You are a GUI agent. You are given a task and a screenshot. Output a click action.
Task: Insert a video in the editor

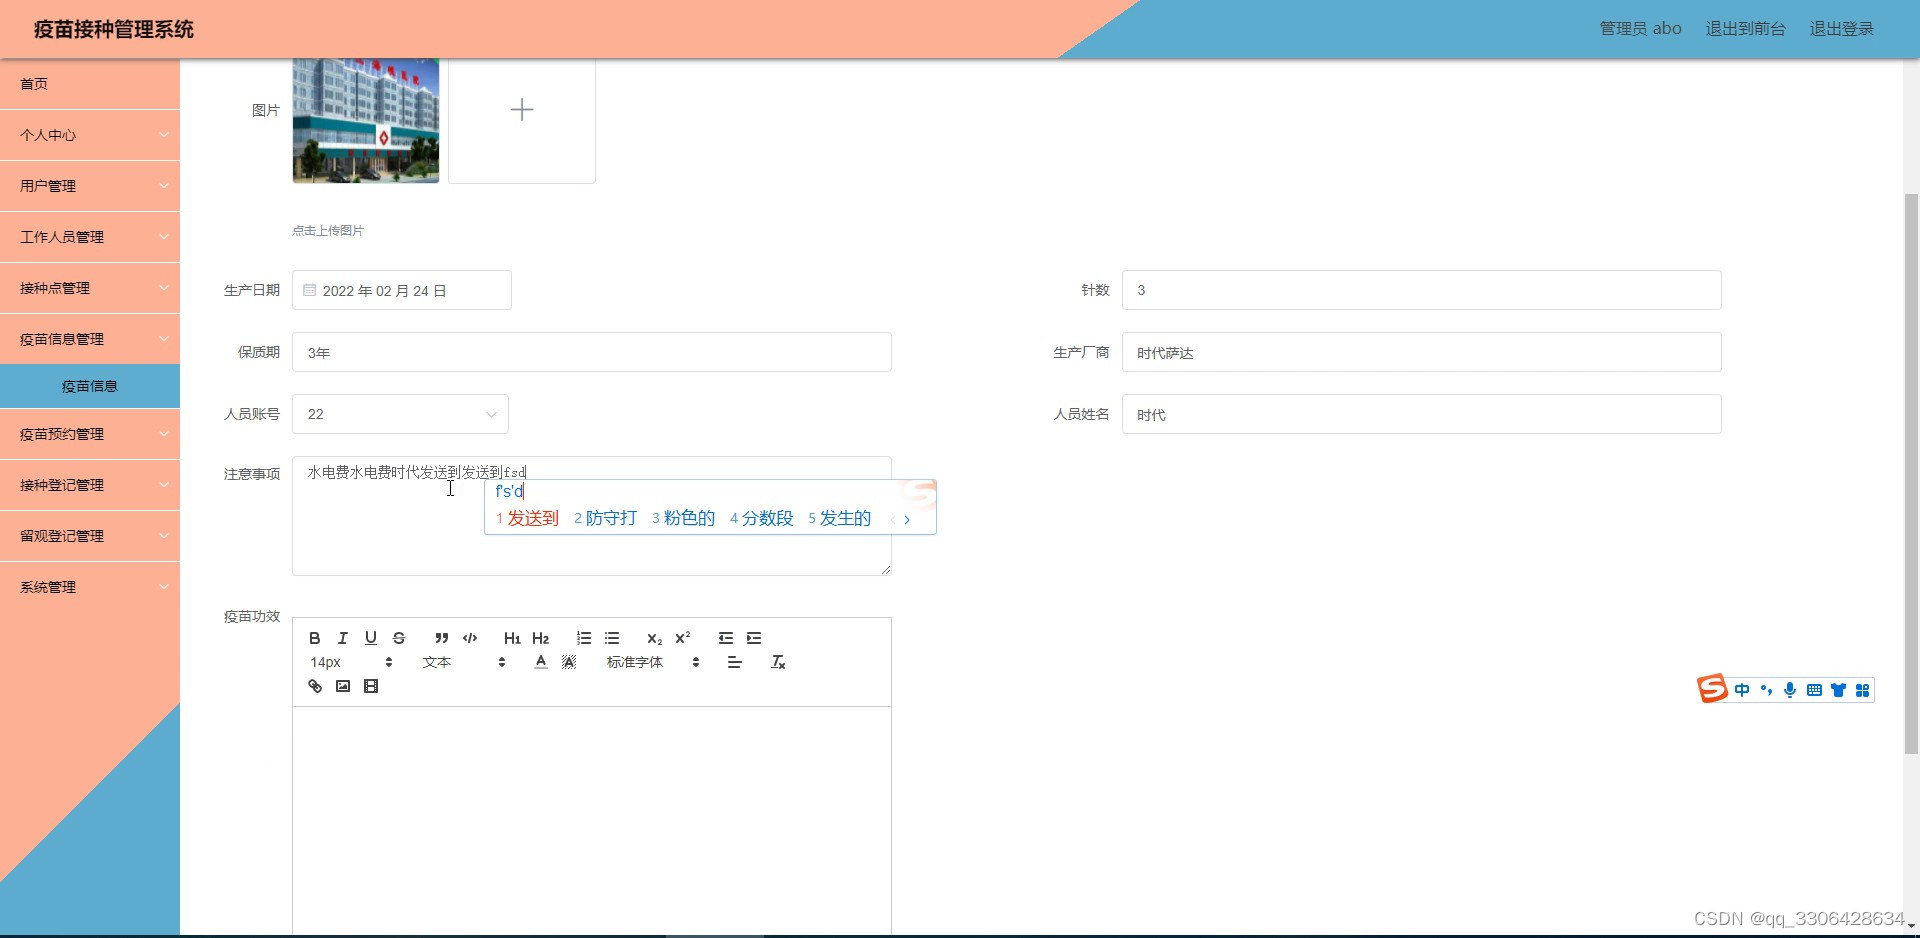coord(371,686)
